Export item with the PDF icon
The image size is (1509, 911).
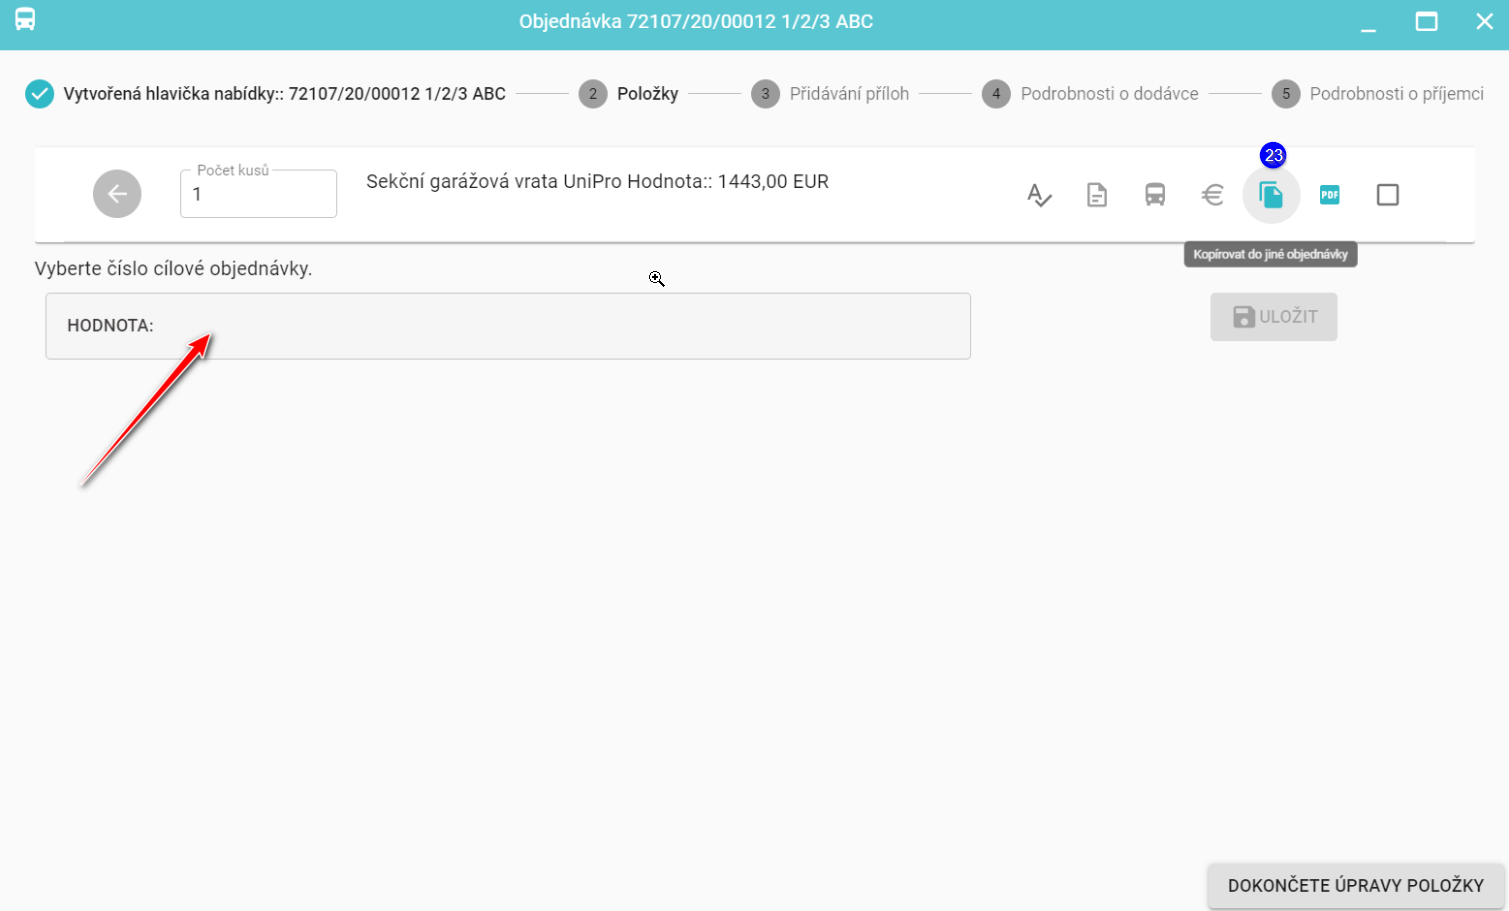pyautogui.click(x=1329, y=195)
